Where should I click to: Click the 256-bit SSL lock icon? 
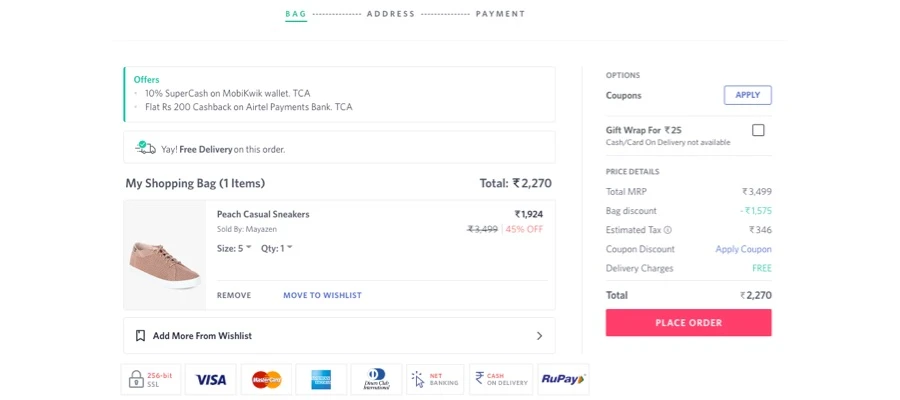147,379
